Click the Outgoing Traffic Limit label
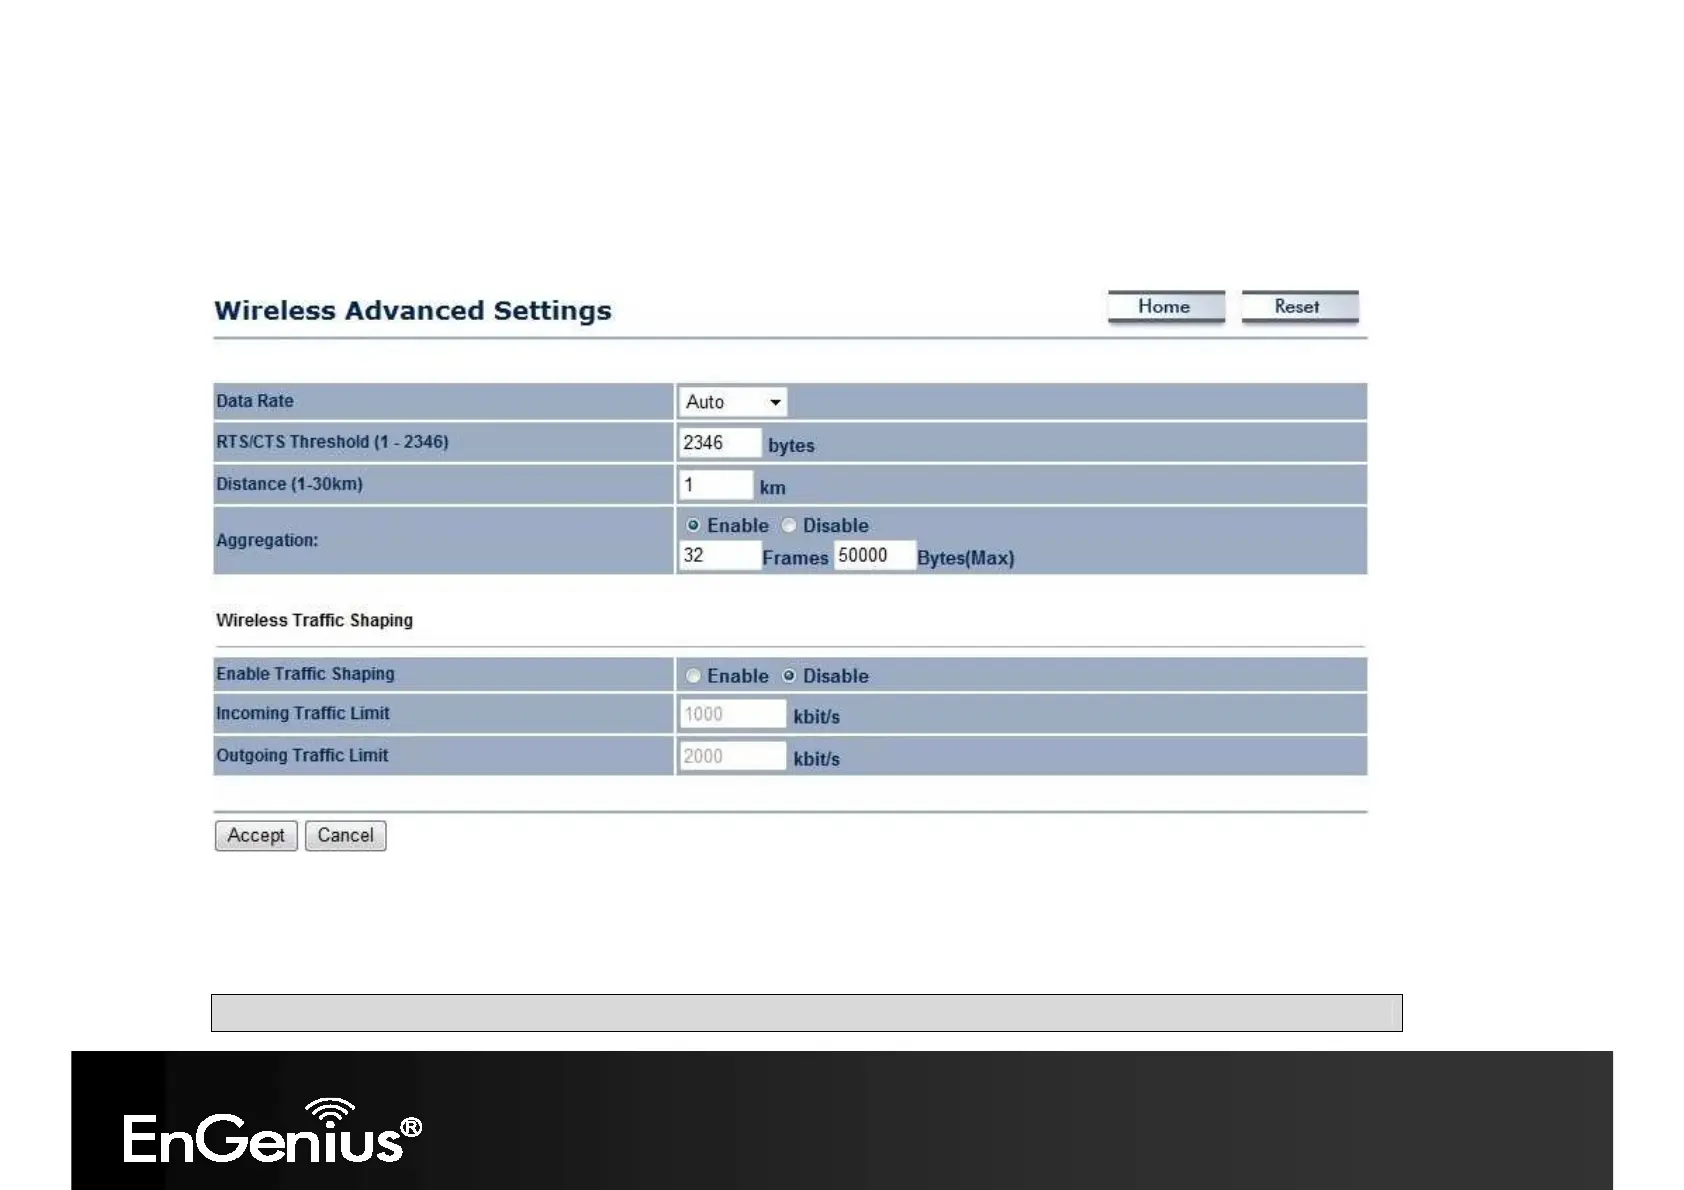Screen dimensions: 1684x1190 click(302, 755)
